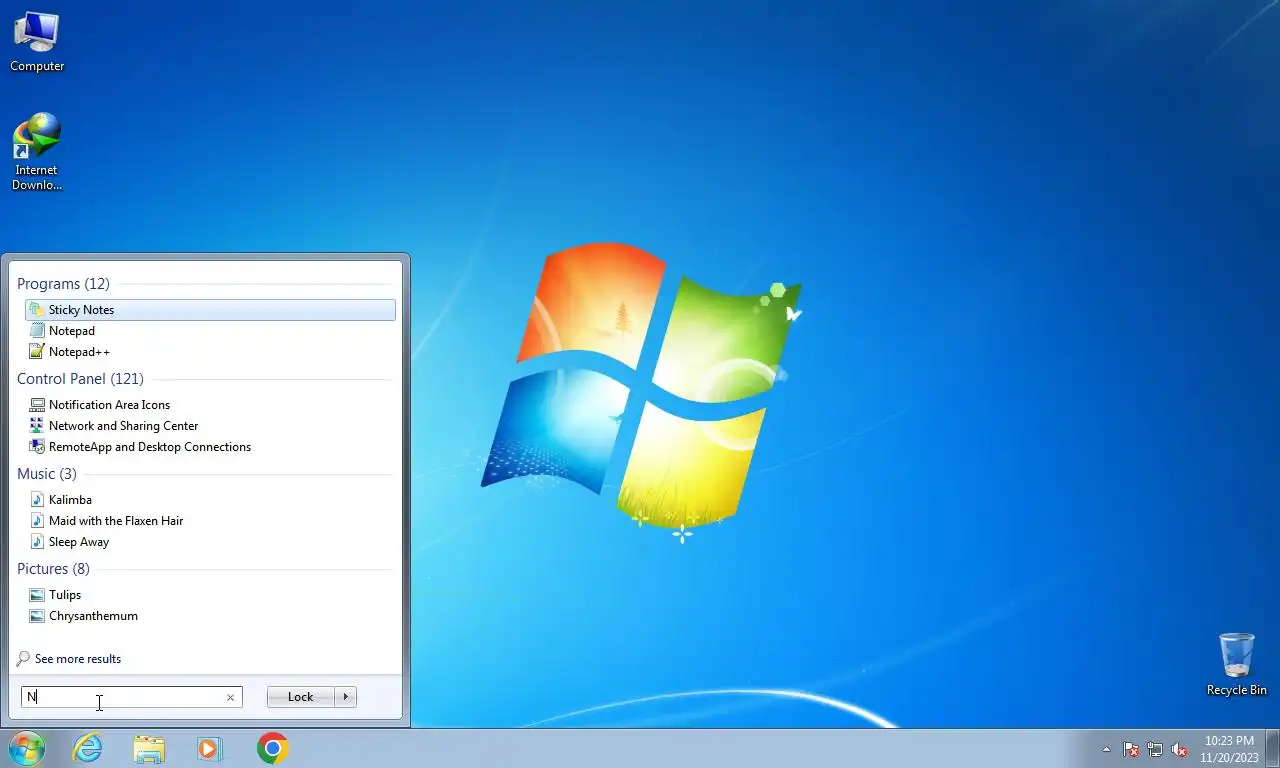Open Network and Sharing Center
Screen dimensions: 1280x768
pyautogui.click(x=210, y=426)
